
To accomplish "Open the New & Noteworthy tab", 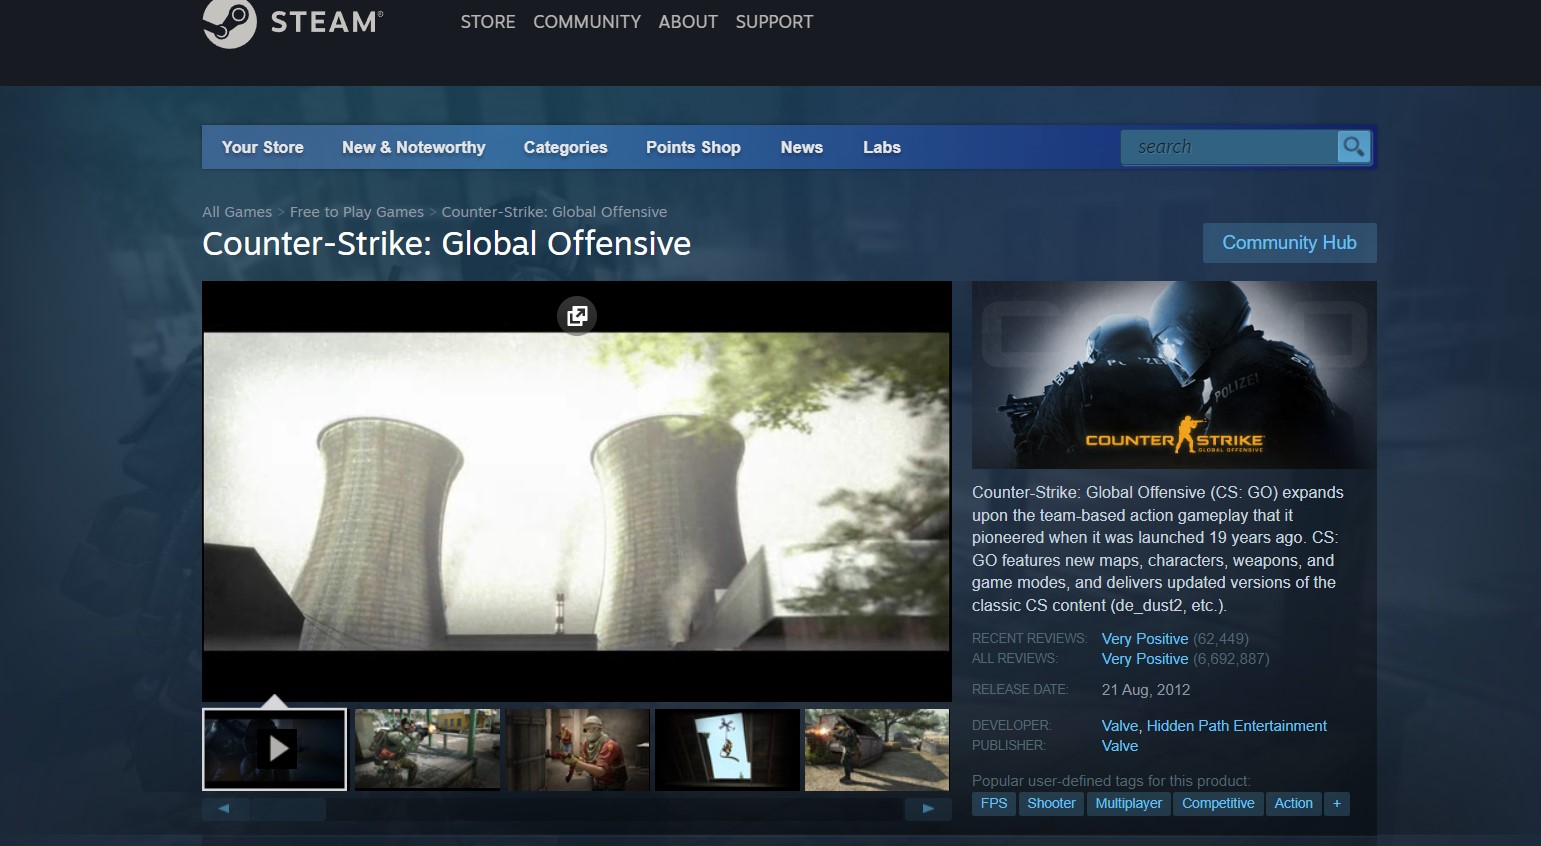I will 414,147.
